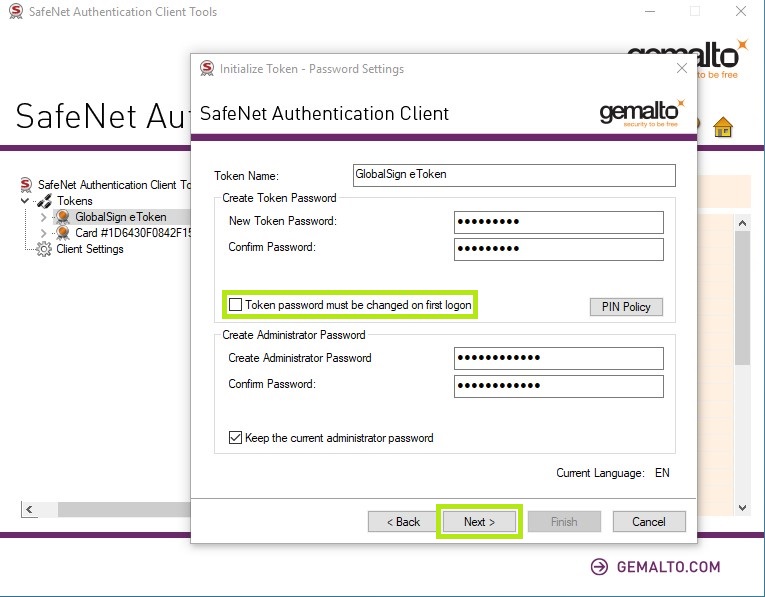
Task: Enable token password change on first logon
Action: tap(235, 305)
